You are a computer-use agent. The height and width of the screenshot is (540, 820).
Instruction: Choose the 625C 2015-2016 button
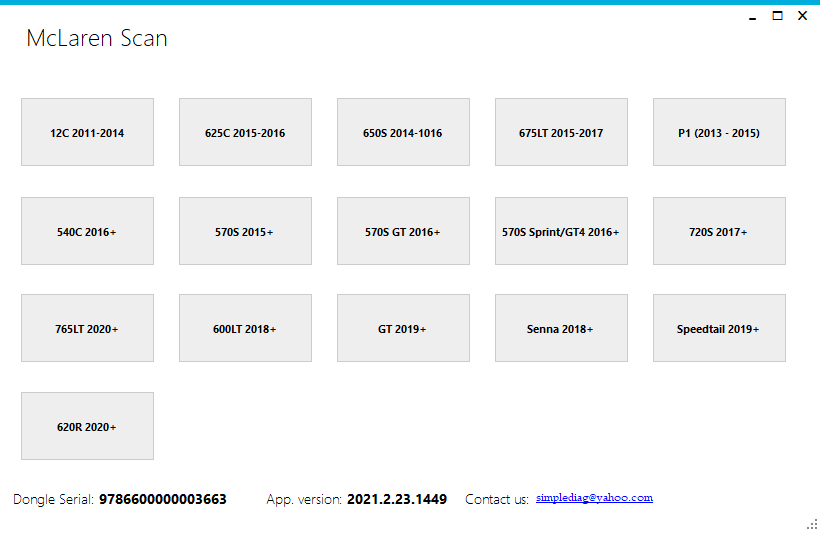[245, 132]
